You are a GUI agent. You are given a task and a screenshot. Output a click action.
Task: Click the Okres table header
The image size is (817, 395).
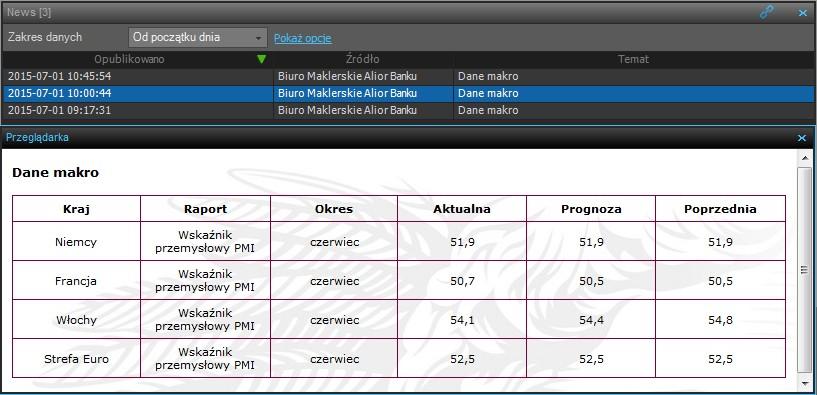tap(334, 209)
